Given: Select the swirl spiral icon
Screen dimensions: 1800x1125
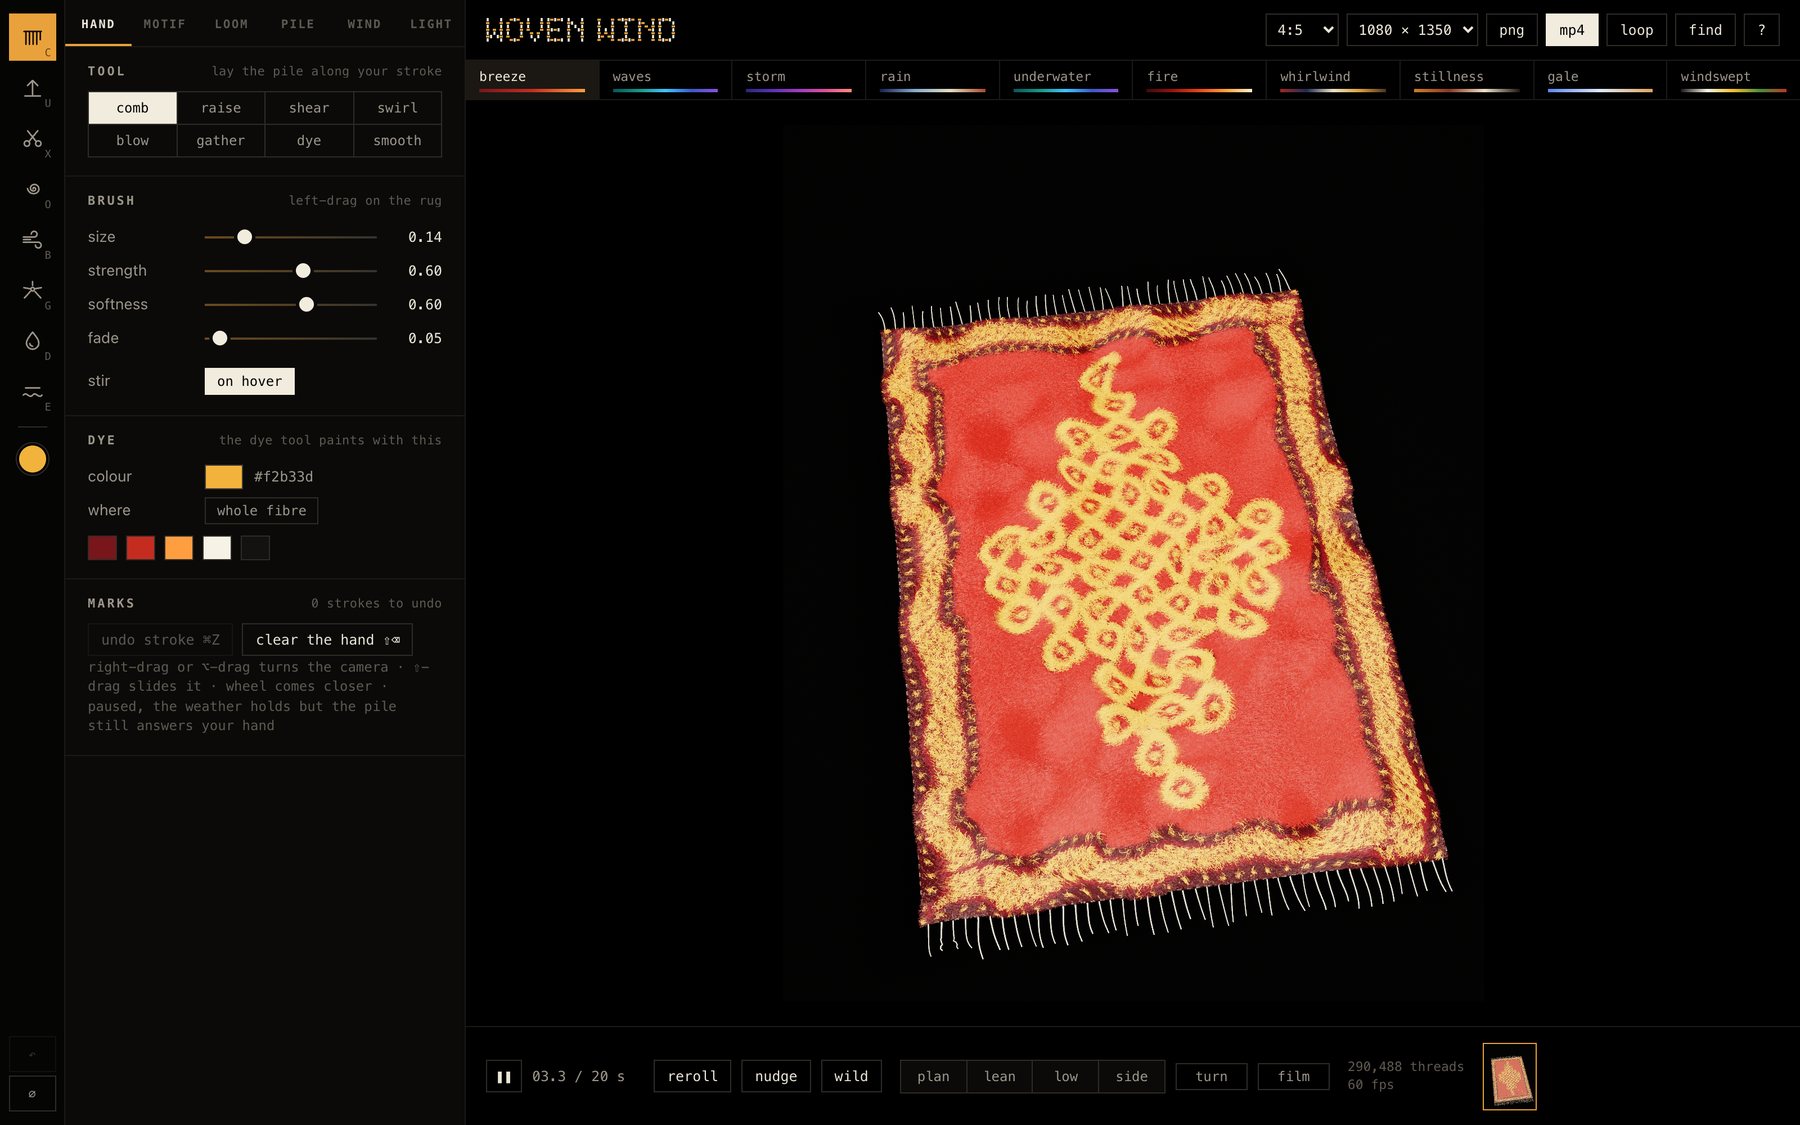Looking at the screenshot, I should [x=32, y=189].
